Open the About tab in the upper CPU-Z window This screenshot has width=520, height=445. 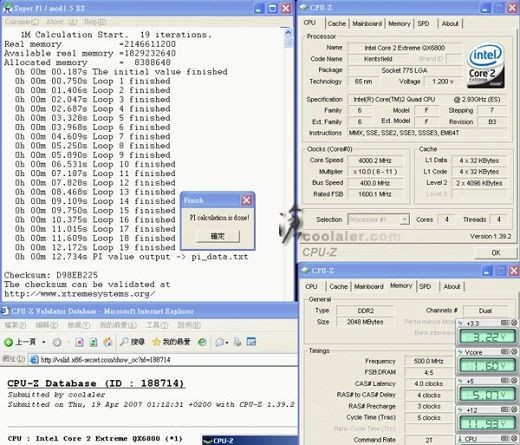(x=450, y=24)
